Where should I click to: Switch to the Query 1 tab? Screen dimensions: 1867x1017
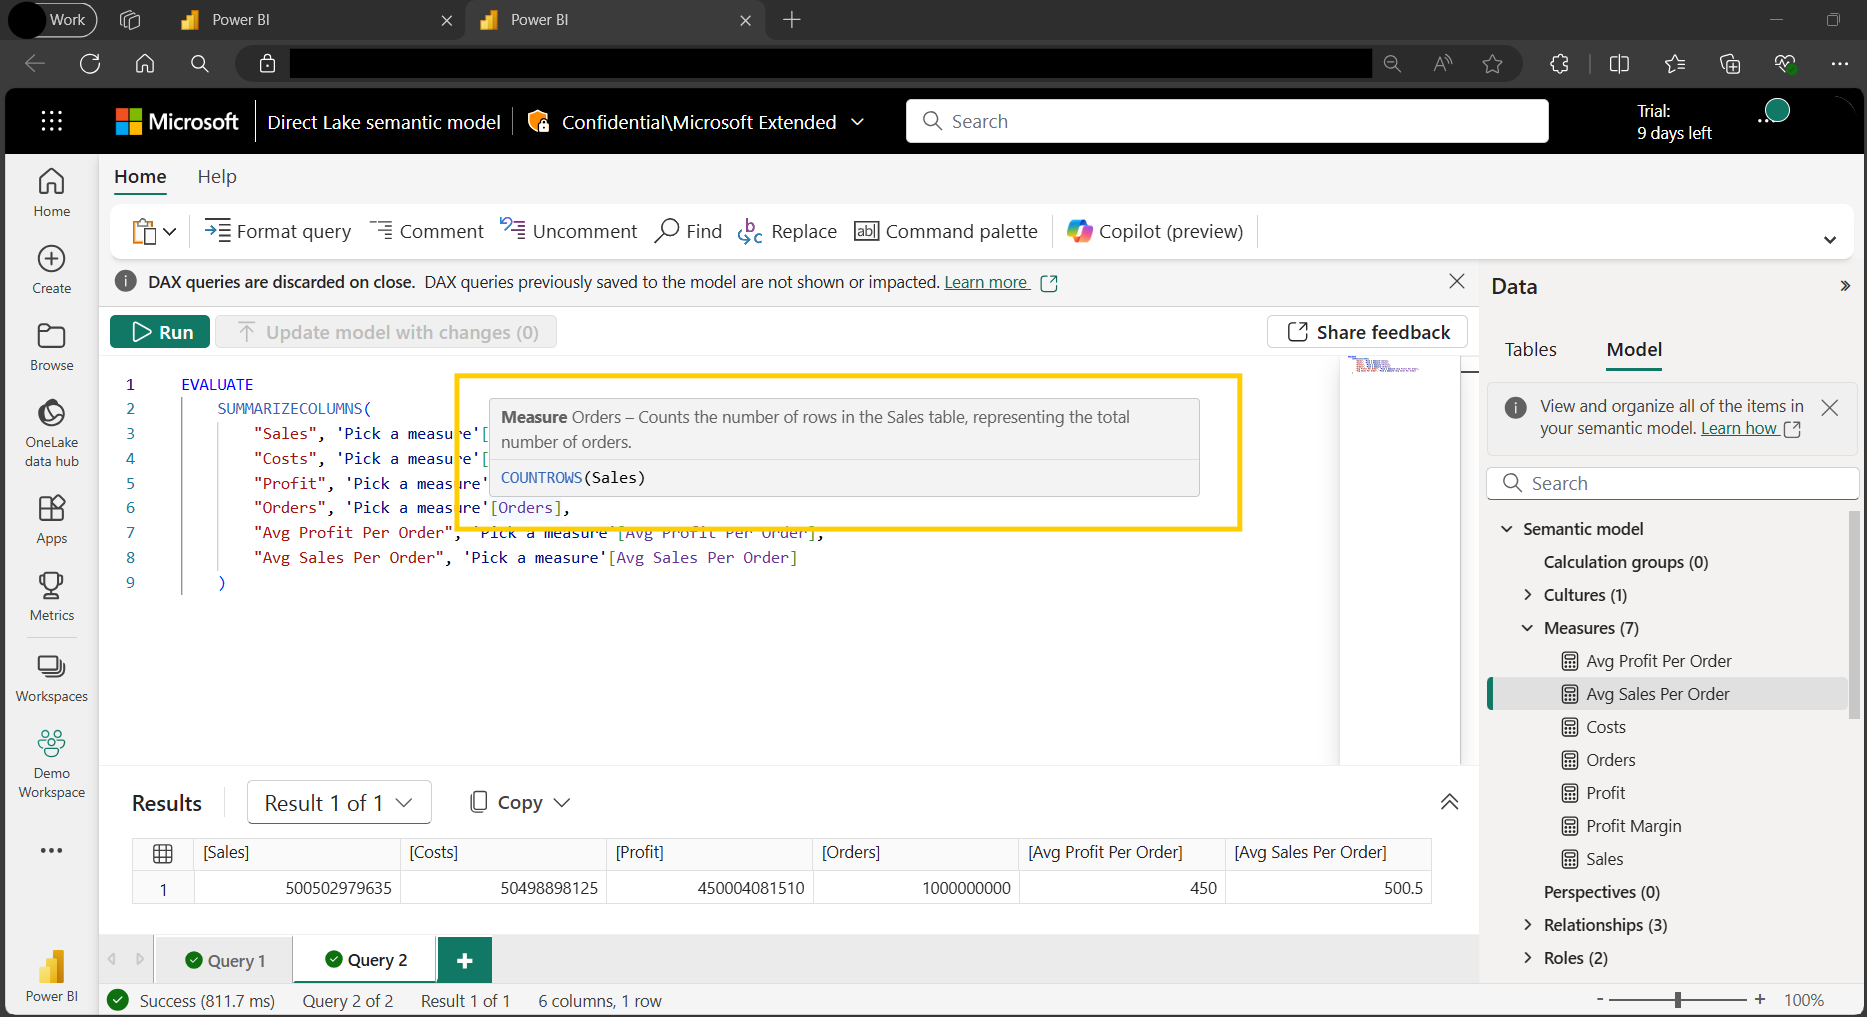coord(226,960)
